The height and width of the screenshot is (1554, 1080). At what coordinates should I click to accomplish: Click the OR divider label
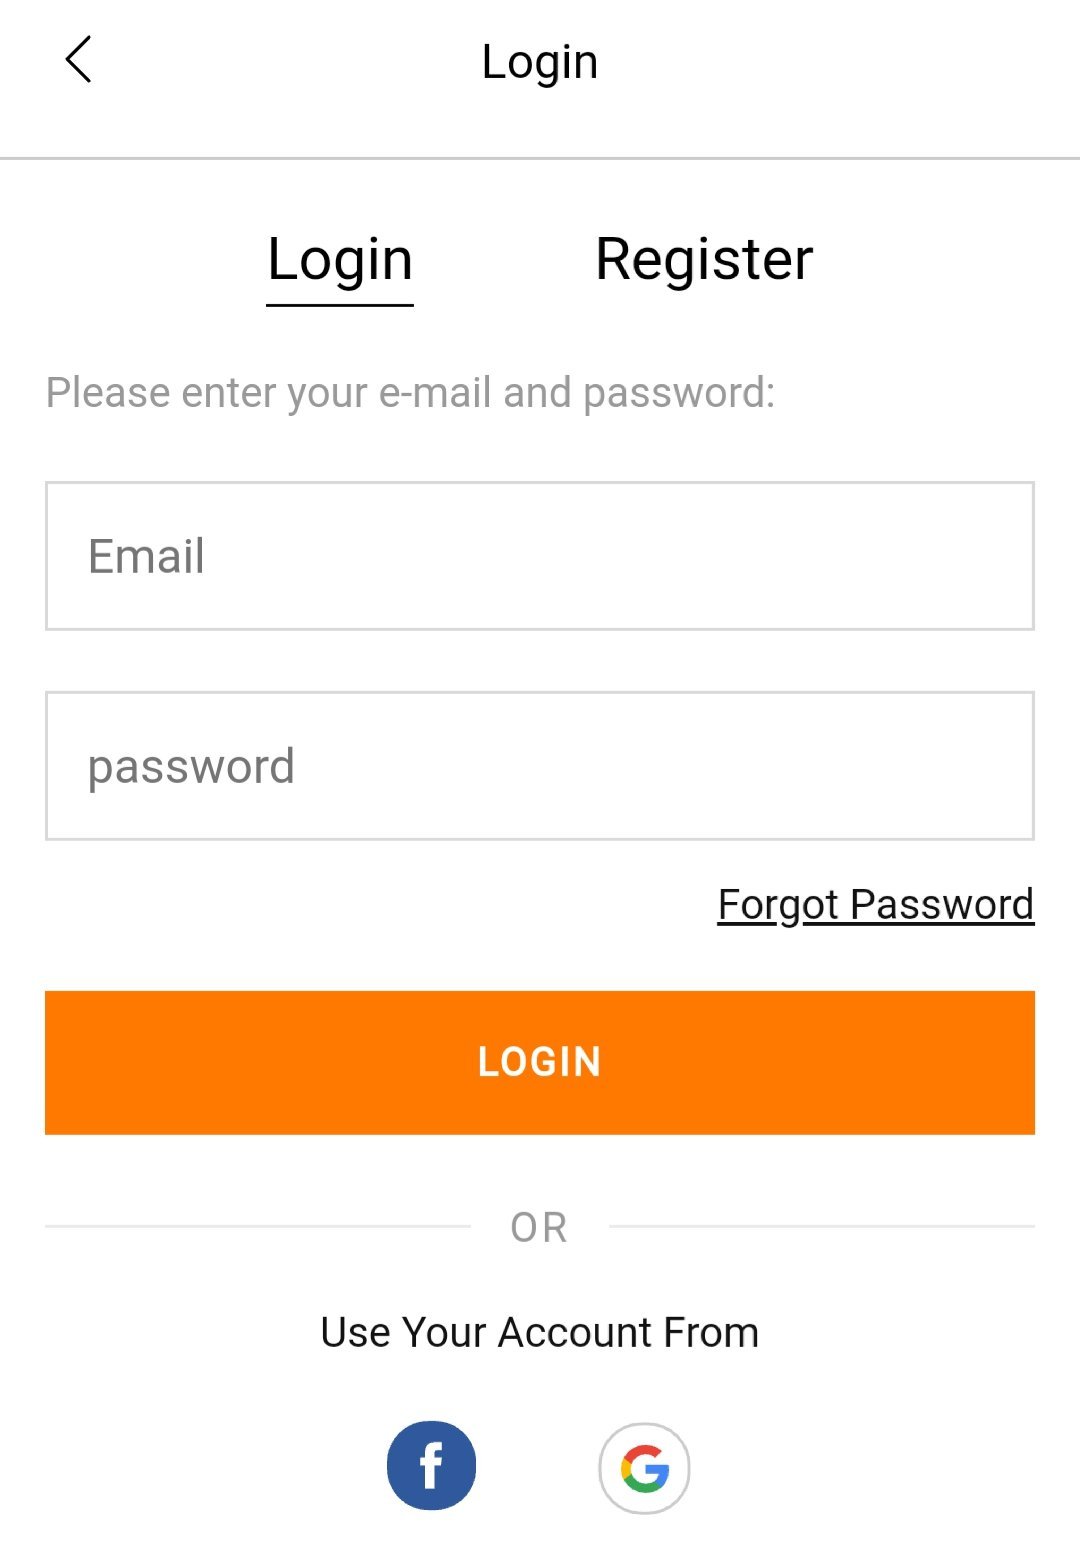coord(539,1227)
